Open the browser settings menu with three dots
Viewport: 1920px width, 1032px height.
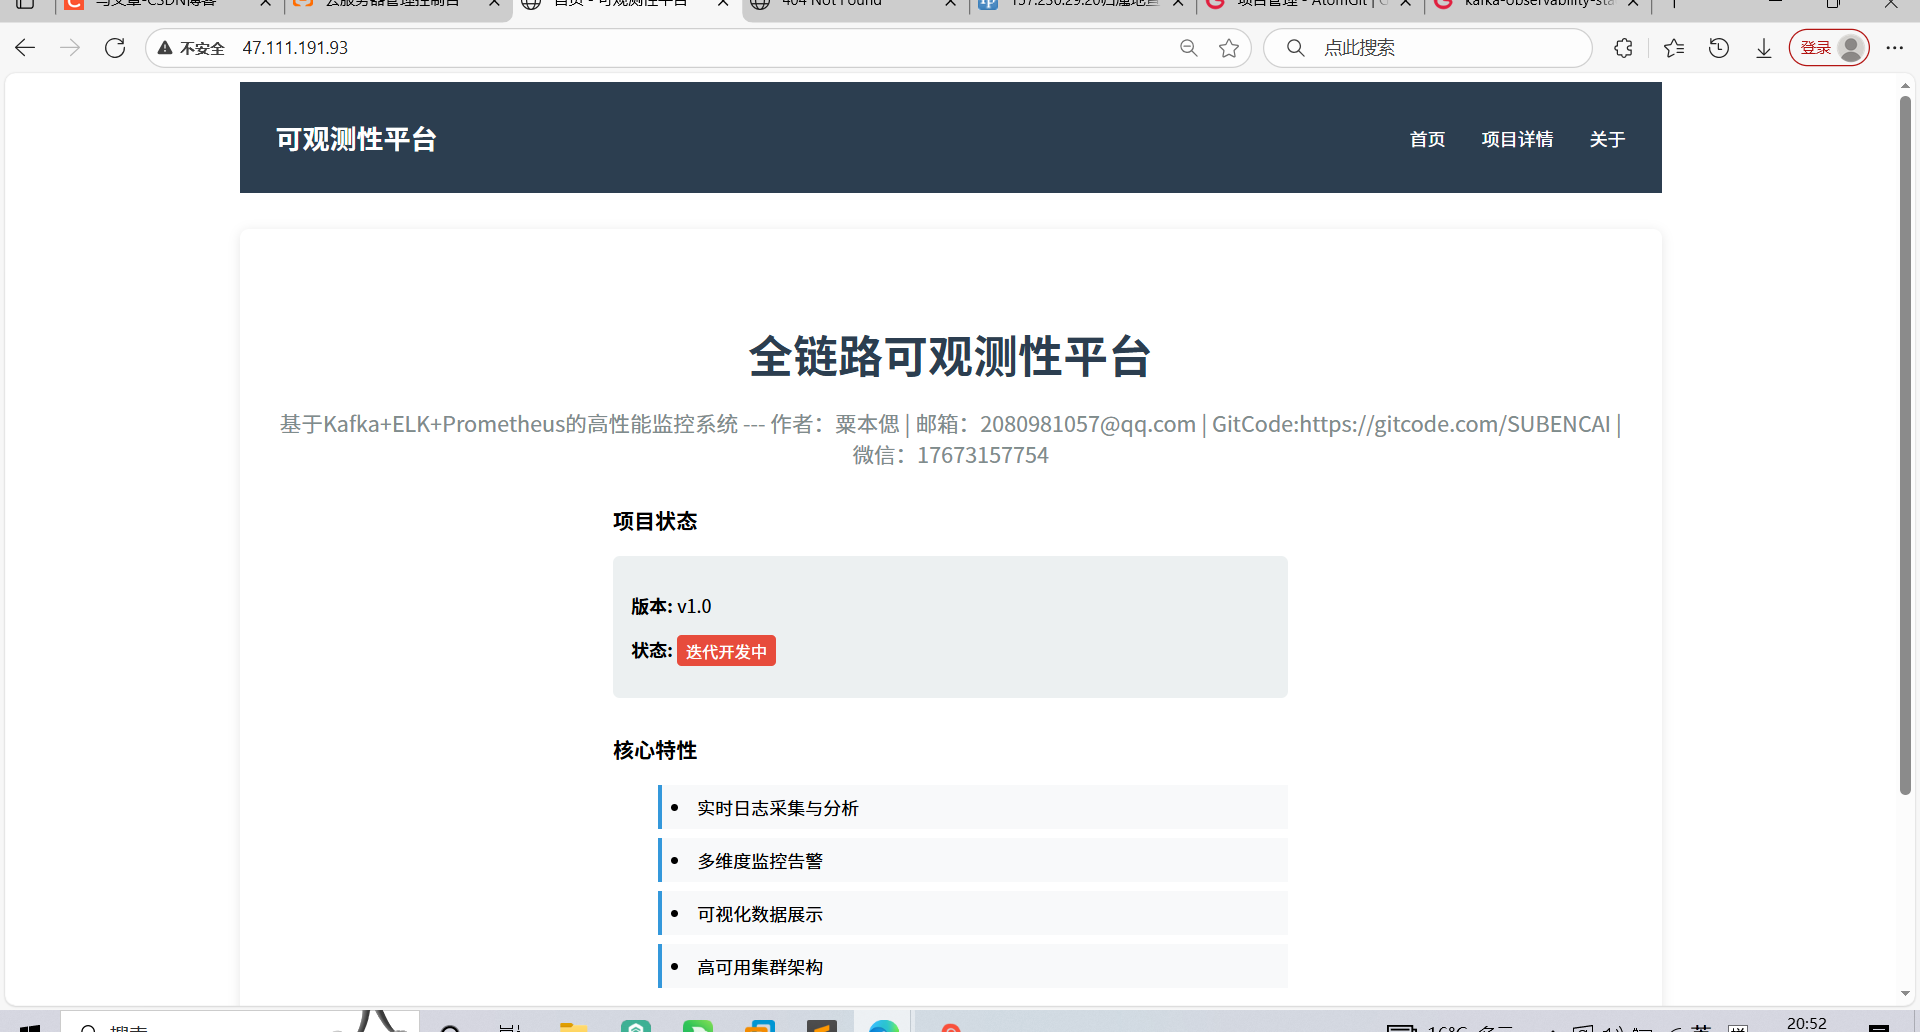1896,47
